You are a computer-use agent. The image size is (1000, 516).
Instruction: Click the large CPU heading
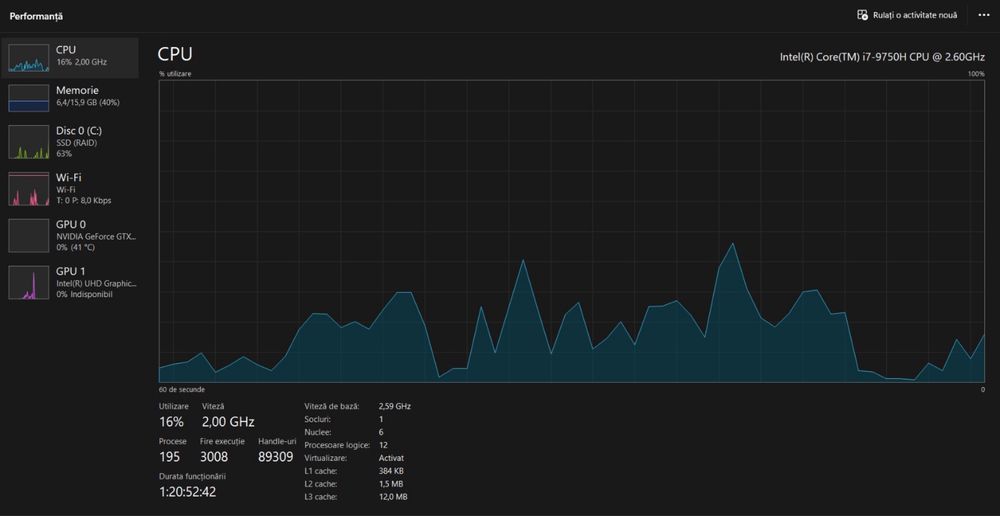pos(175,54)
